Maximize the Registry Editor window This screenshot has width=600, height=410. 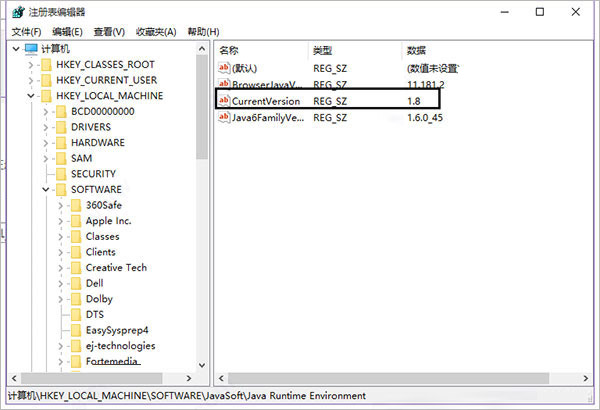540,12
